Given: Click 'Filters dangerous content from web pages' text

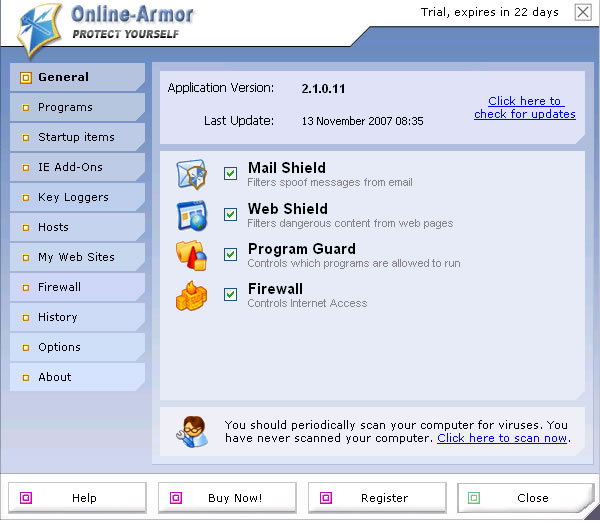Looking at the screenshot, I should tap(350, 223).
